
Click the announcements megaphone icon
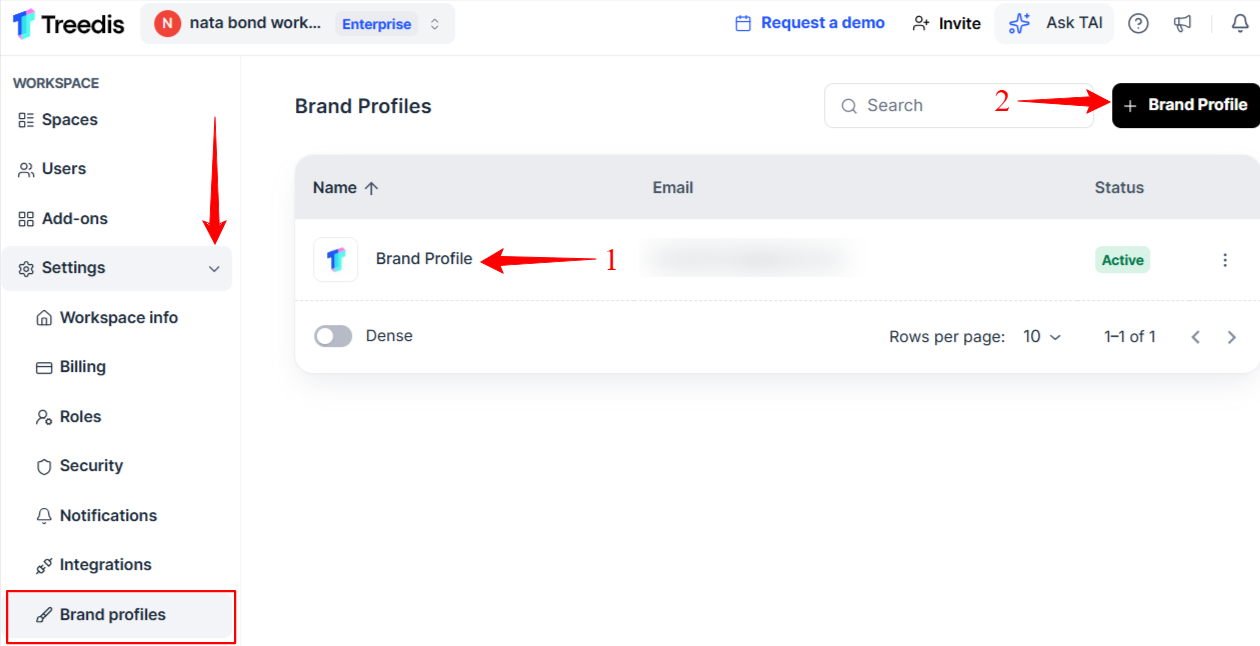tap(1183, 23)
